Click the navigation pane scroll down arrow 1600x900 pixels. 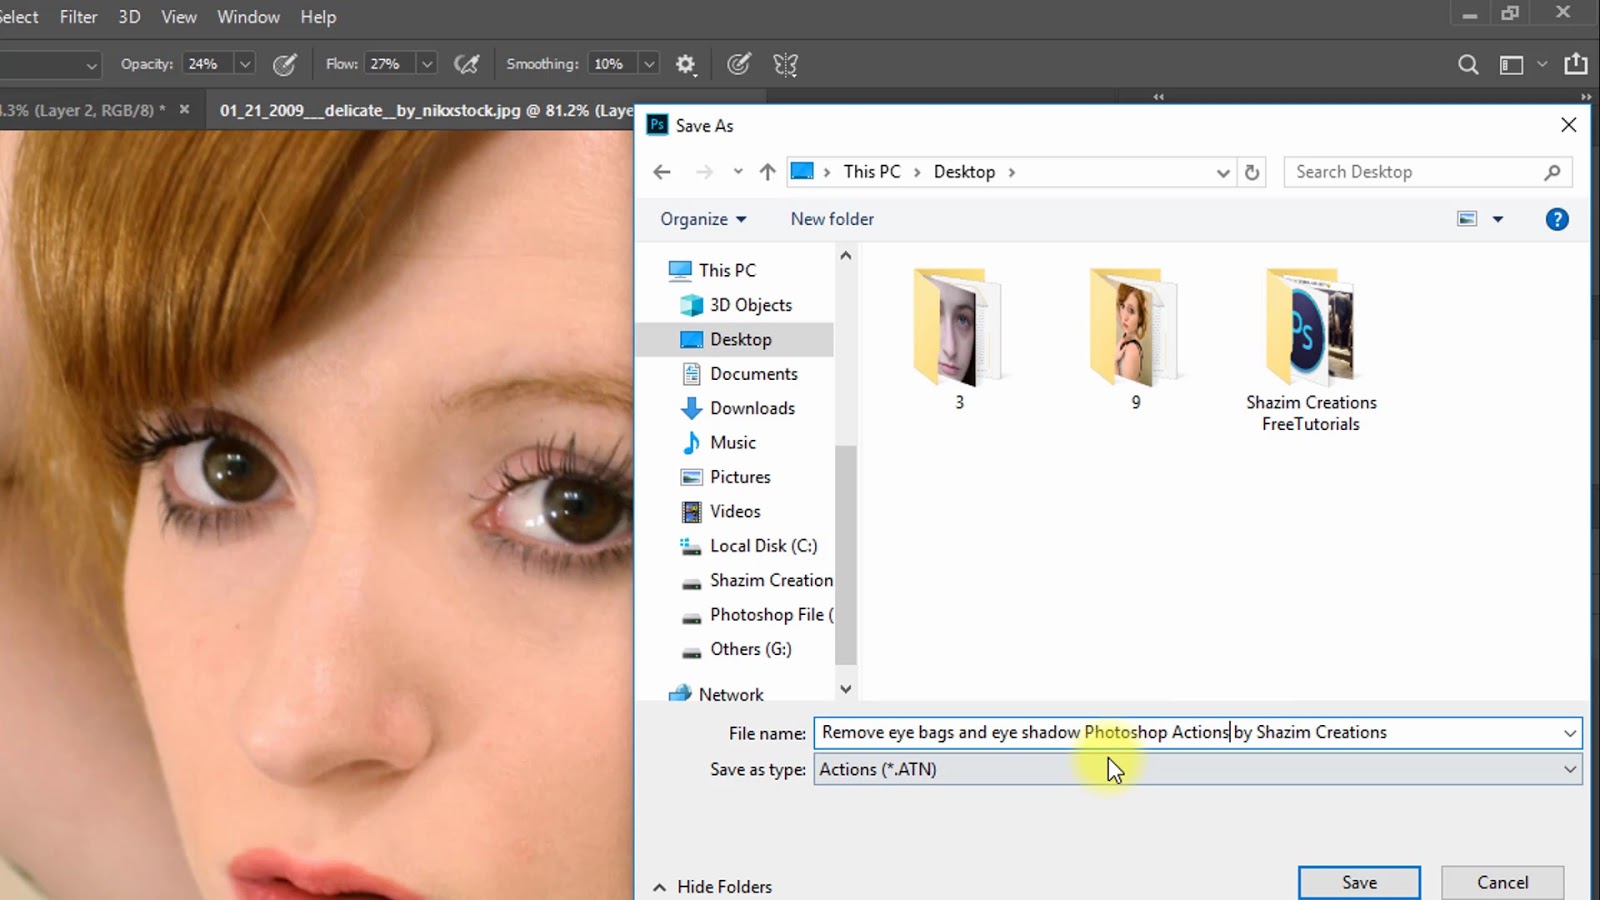click(846, 689)
